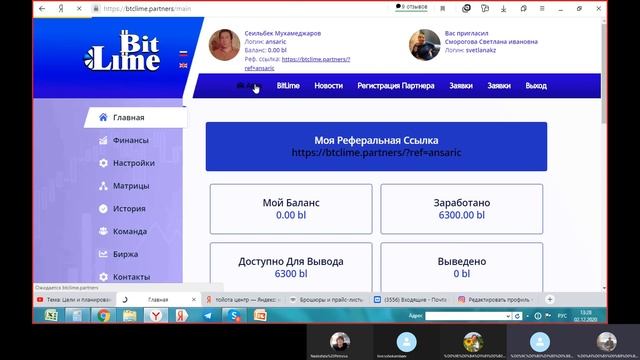The height and width of the screenshot is (360, 640).
Task: Open the downloads arrow icon
Action: point(504,9)
